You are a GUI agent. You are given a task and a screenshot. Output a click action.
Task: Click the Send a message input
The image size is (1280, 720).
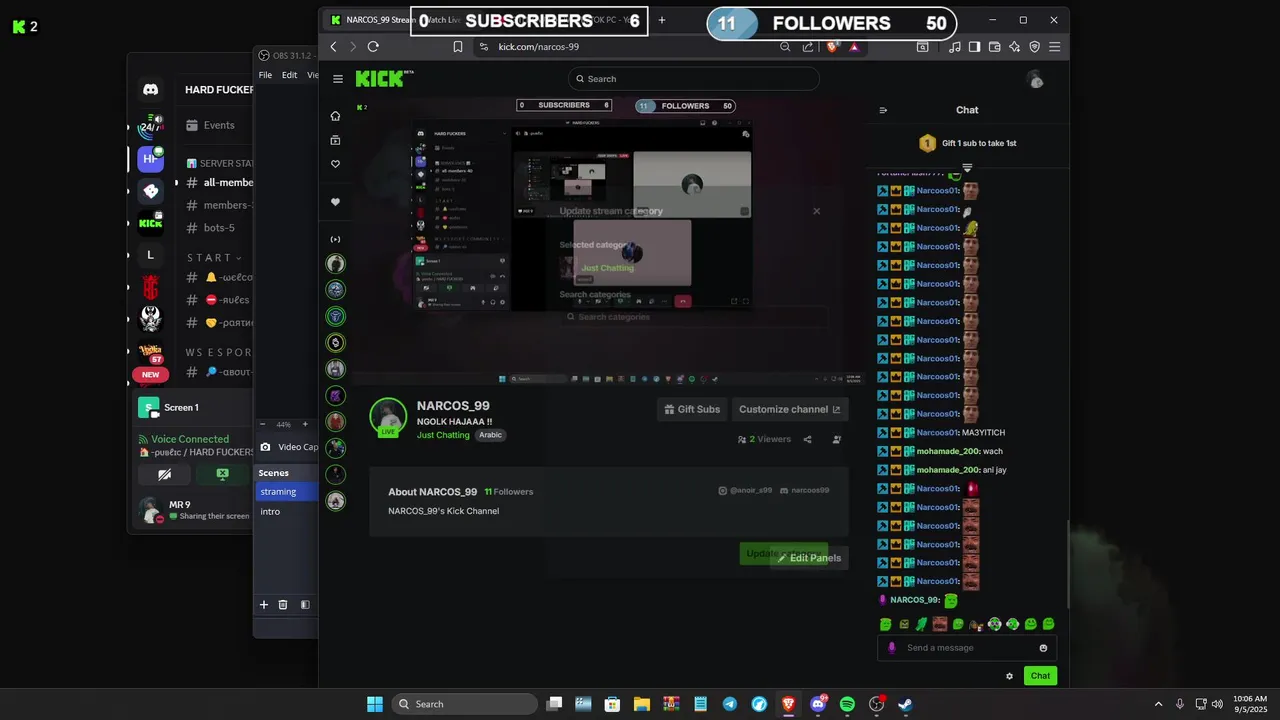coord(968,648)
